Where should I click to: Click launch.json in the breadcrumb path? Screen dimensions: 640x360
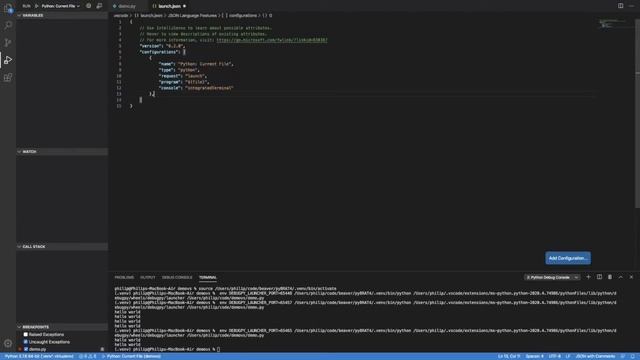coord(152,16)
